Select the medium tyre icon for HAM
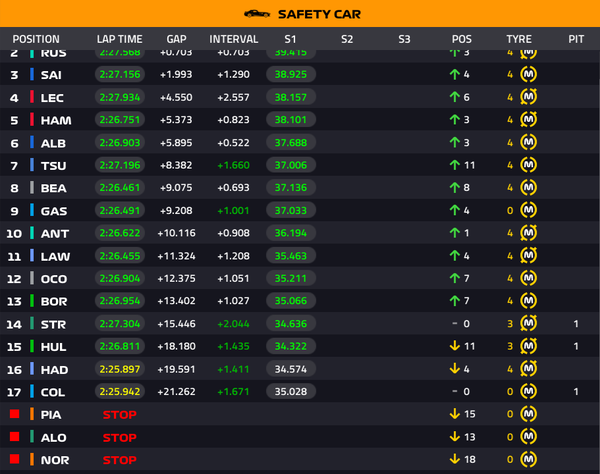Viewport: 600px width, 474px height. click(x=529, y=120)
